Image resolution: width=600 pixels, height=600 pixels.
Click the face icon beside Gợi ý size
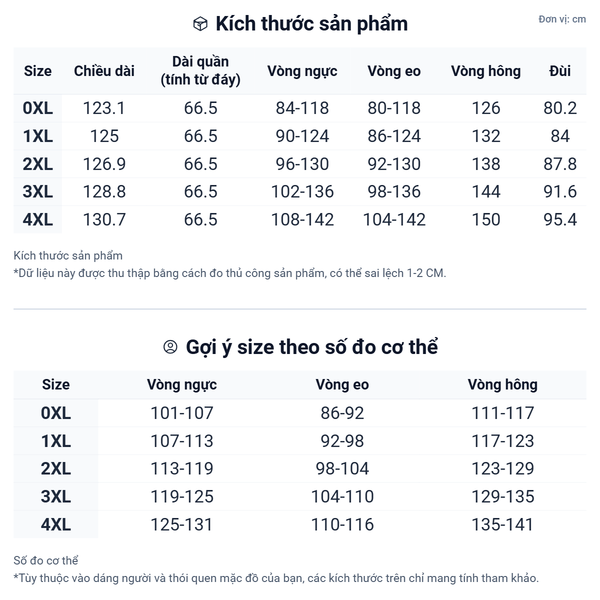pos(170,347)
